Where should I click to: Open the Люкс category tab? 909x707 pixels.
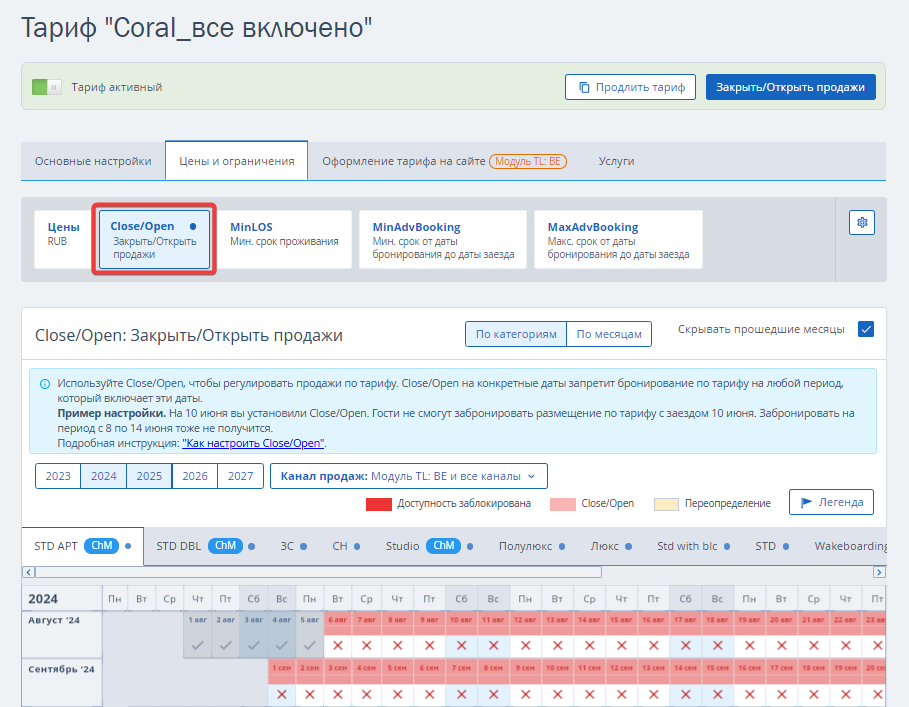pyautogui.click(x=611, y=546)
